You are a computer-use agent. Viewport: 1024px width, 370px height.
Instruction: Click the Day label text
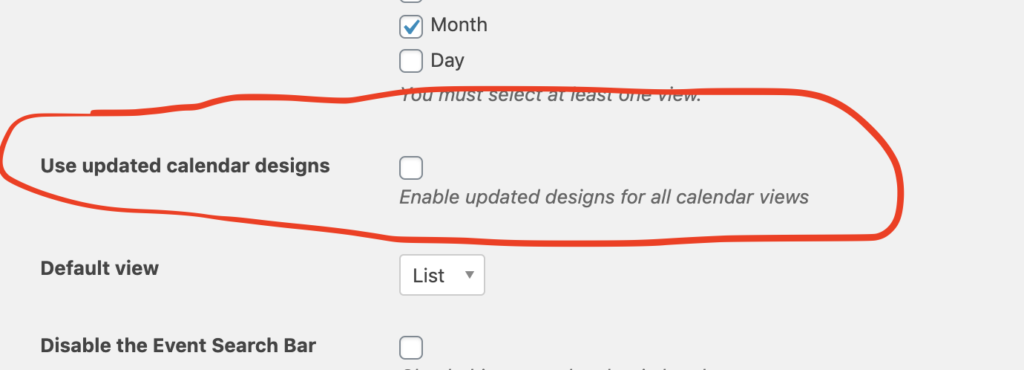(447, 61)
